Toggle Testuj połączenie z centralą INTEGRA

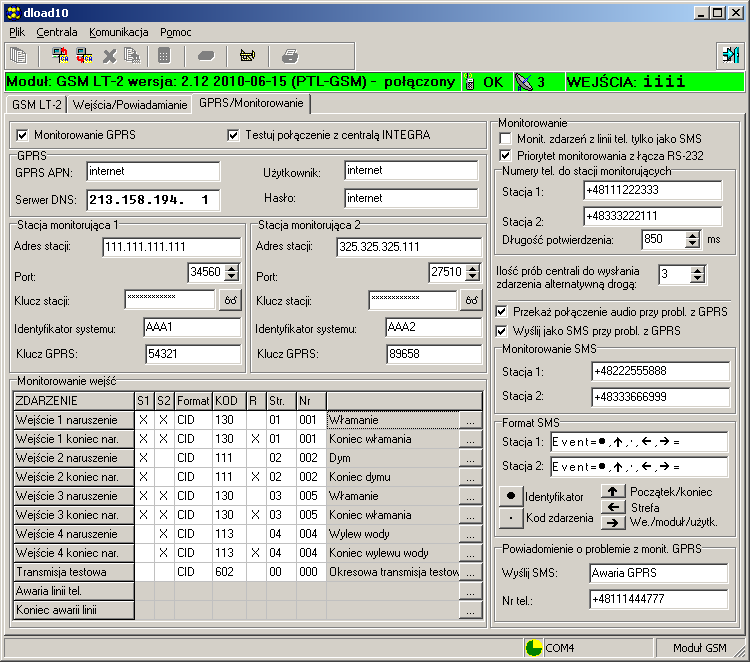[233, 135]
